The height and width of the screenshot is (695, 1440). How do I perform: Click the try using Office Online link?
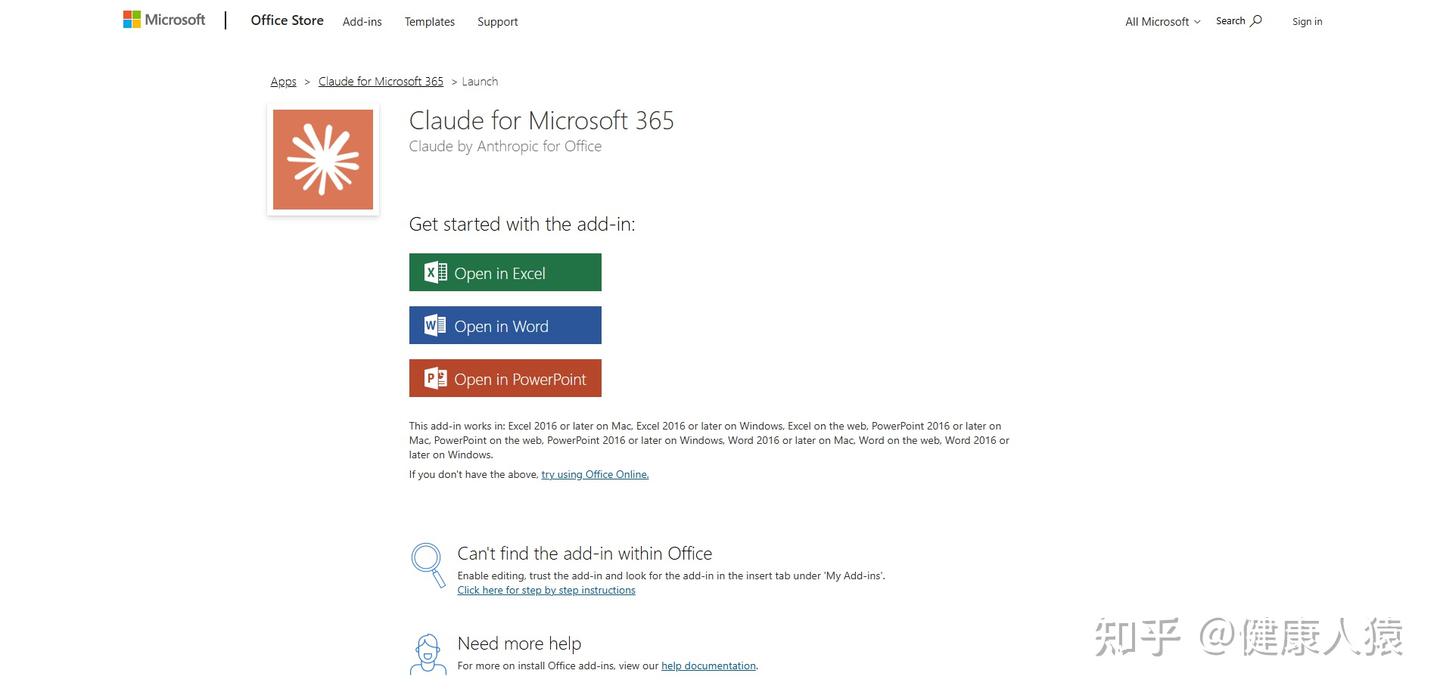[x=595, y=474]
